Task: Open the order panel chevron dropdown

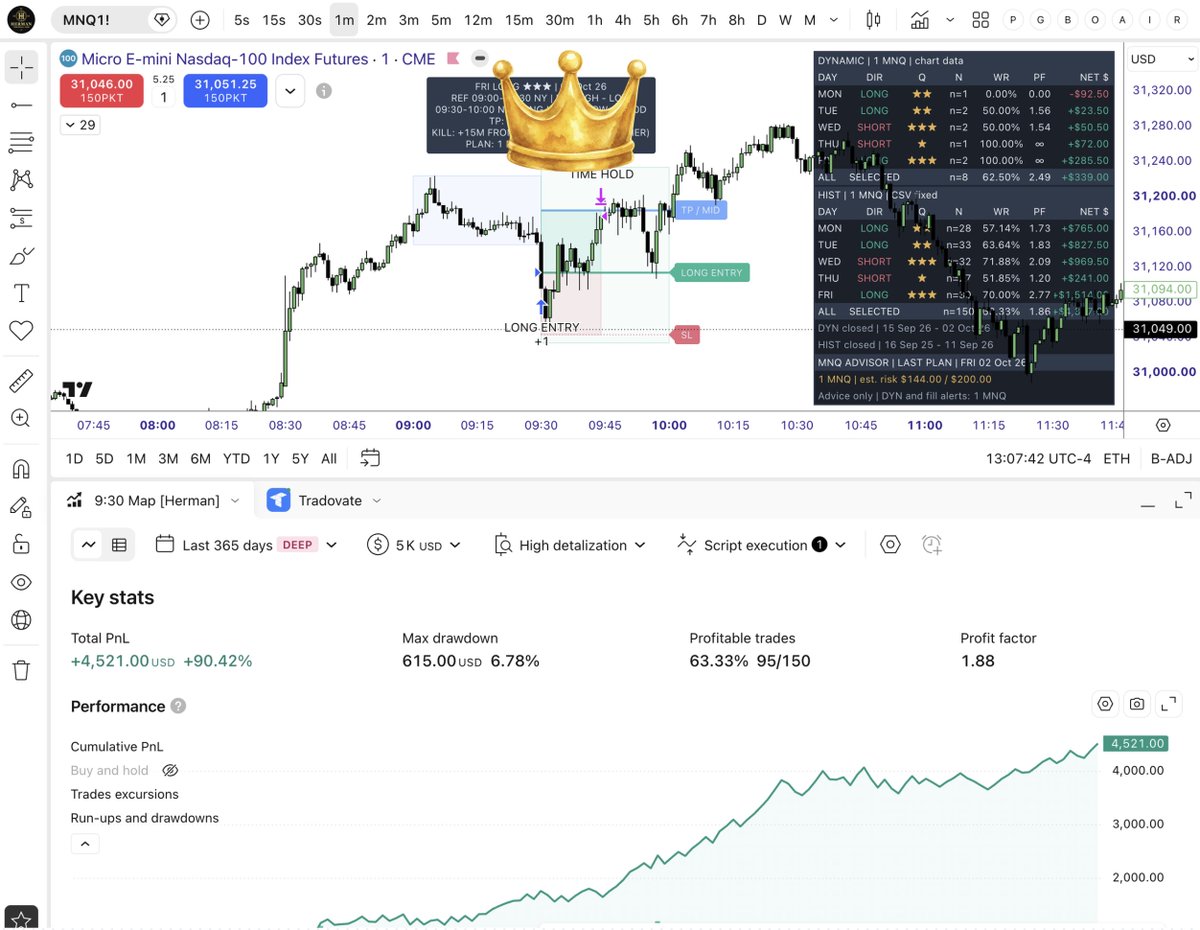Action: click(290, 91)
